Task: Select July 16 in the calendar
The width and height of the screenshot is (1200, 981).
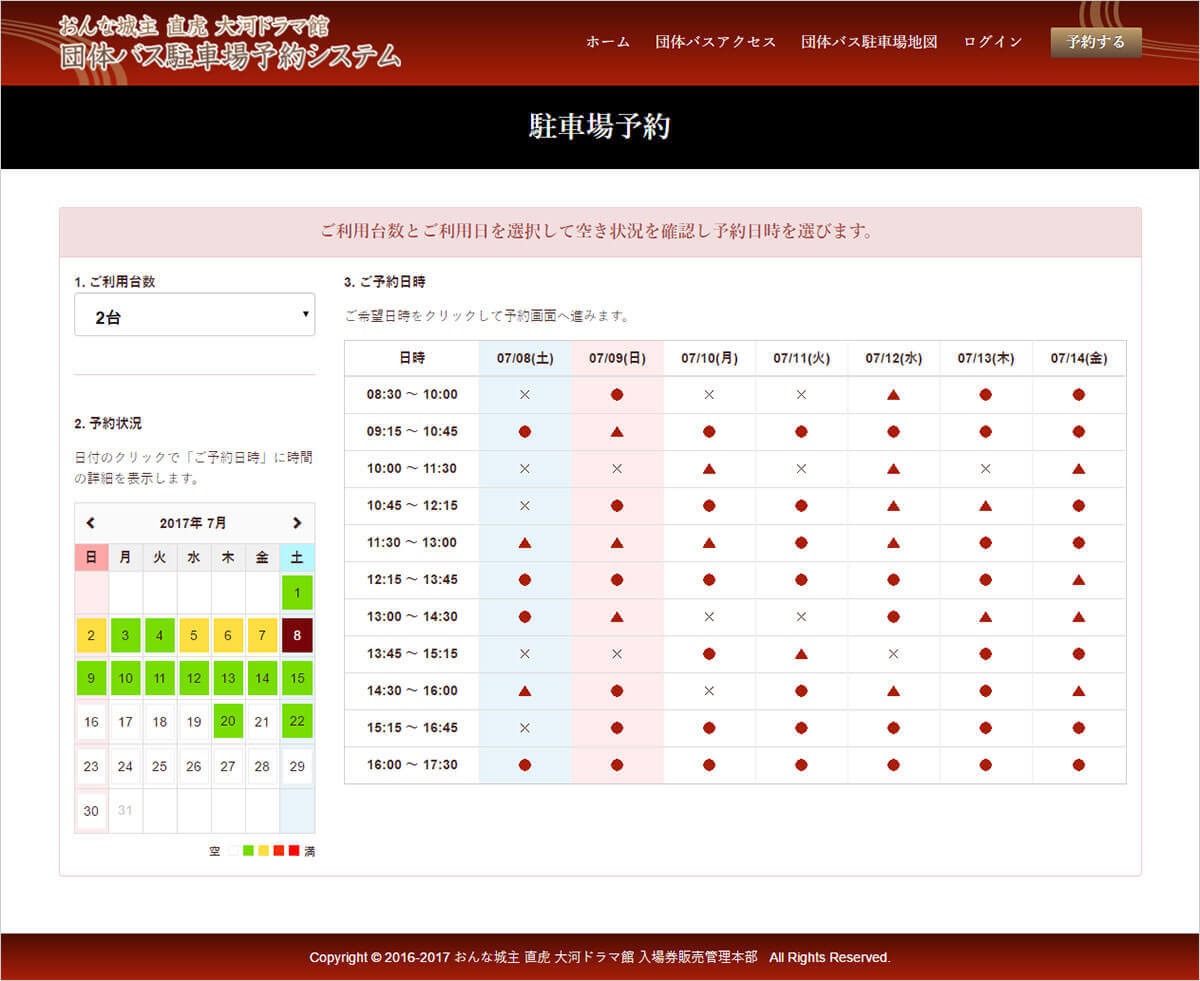Action: (91, 721)
